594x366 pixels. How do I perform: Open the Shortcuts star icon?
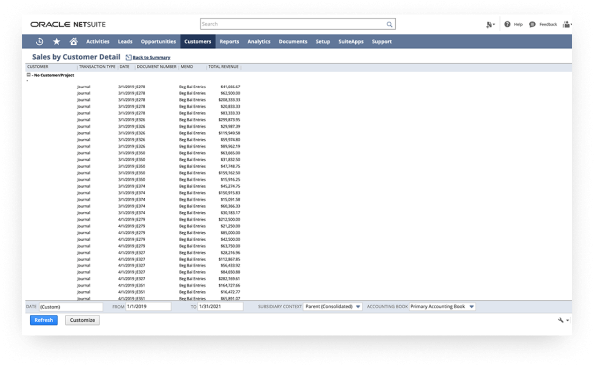(x=56, y=42)
